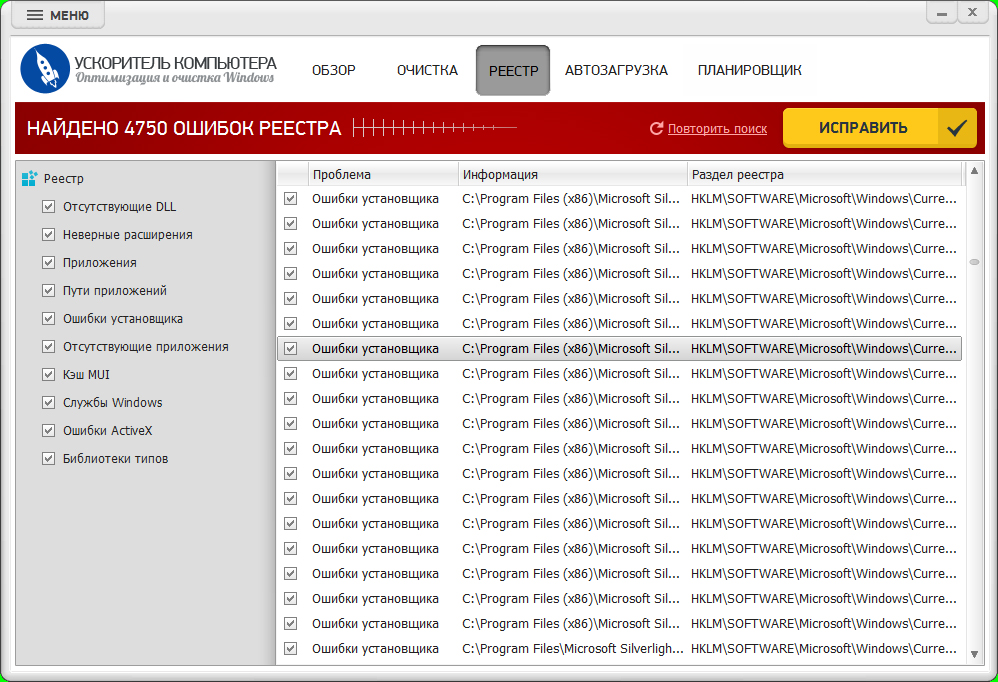Screen dimensions: 998x682
Task: Click the Повторить поиск link
Action: tap(717, 129)
